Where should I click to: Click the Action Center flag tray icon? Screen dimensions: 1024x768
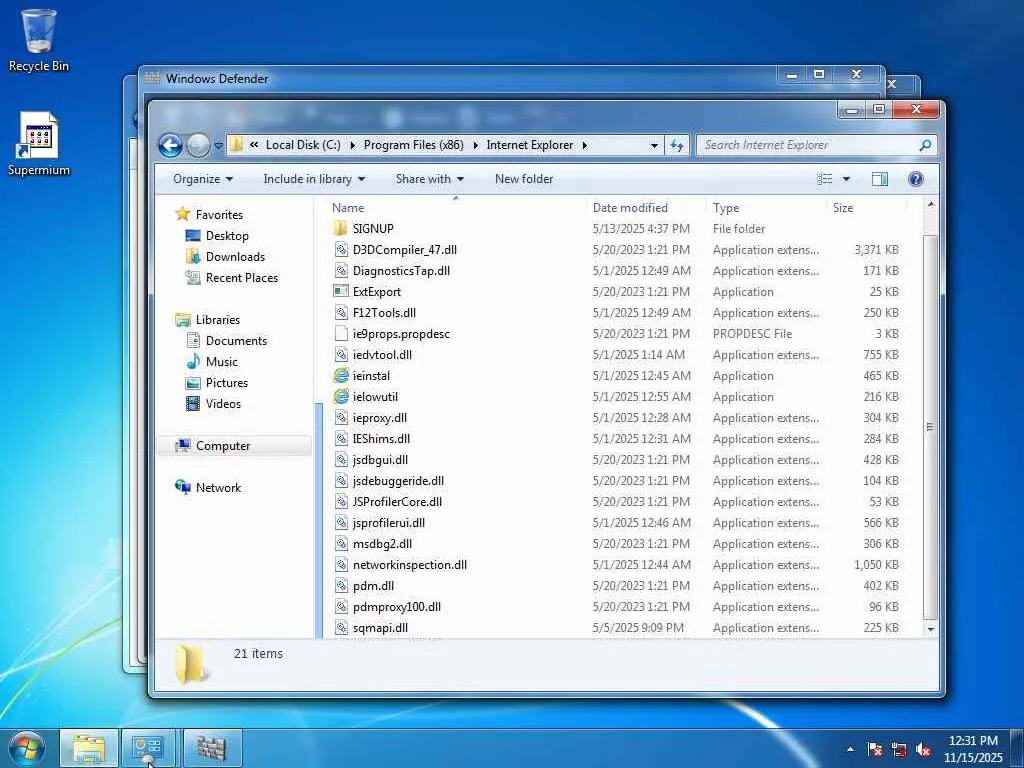[x=874, y=749]
